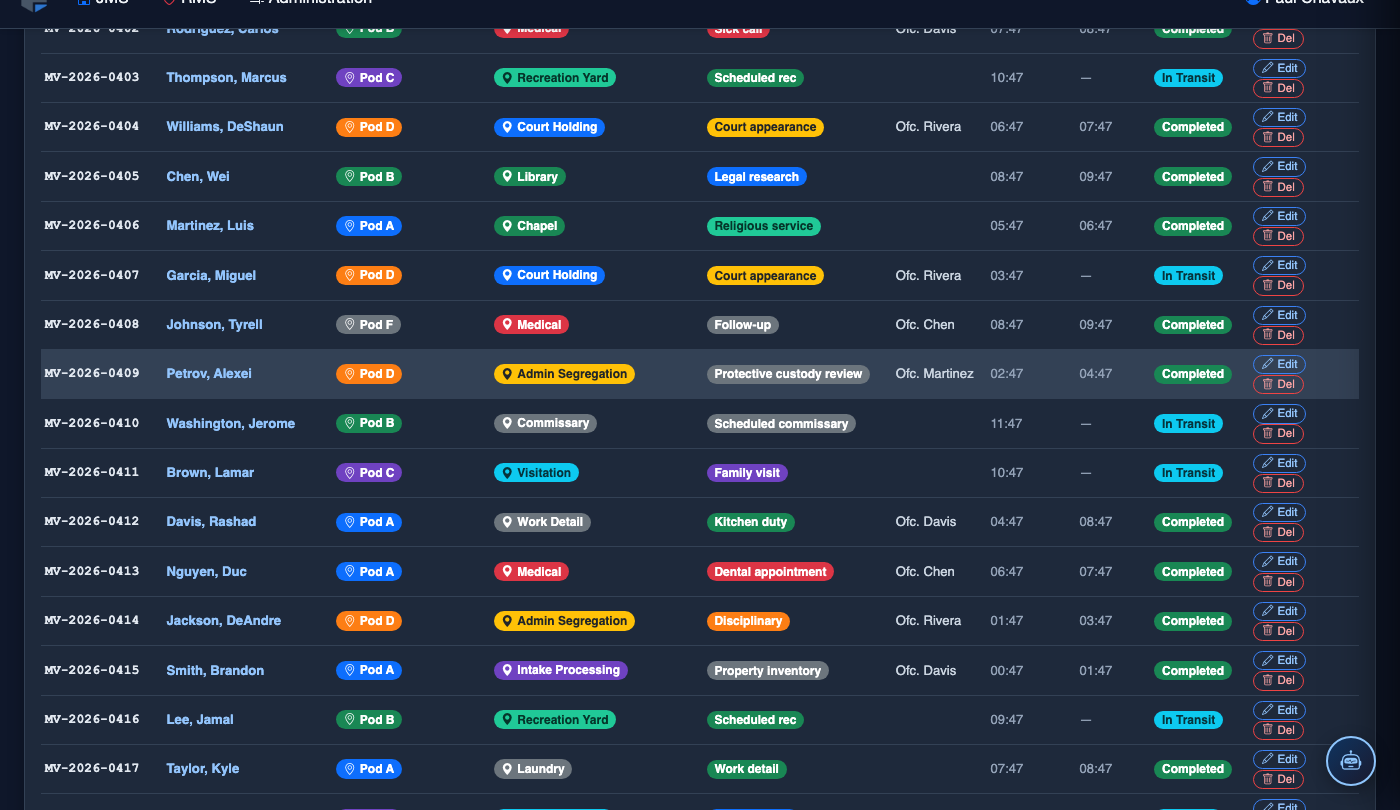Click marker icon in Johnson, Tyrell's Medical badge
This screenshot has height=810, width=1400.
[507, 325]
